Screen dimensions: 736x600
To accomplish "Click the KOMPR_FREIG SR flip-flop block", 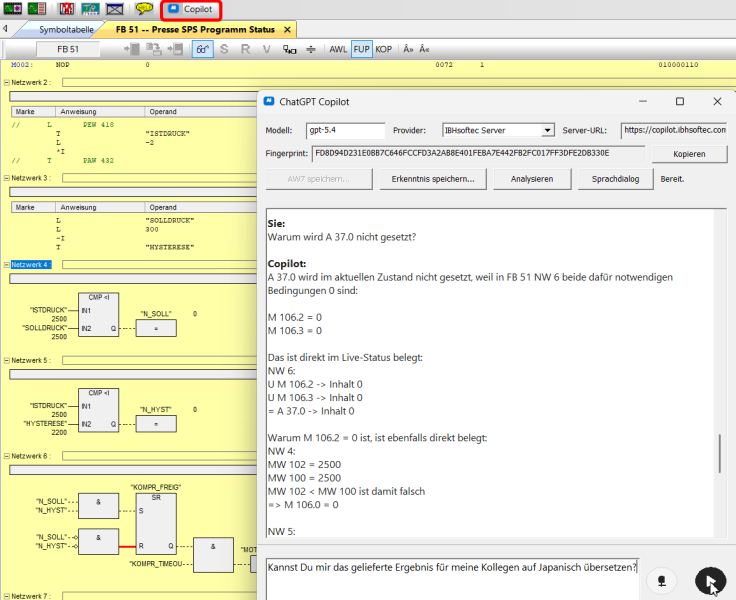I will pyautogui.click(x=156, y=524).
